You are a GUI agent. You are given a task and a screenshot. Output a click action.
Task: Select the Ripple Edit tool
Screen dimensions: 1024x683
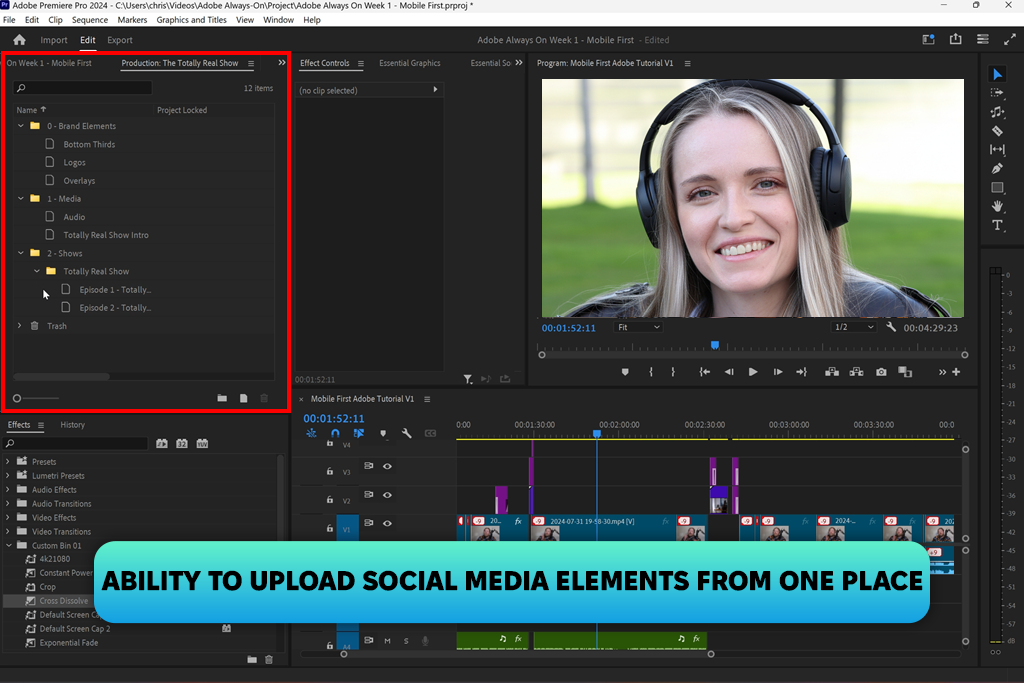click(x=997, y=112)
